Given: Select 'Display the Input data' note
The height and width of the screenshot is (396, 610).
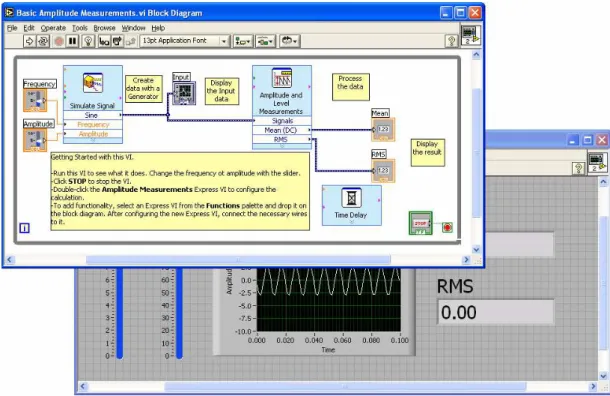Looking at the screenshot, I should click(x=221, y=91).
